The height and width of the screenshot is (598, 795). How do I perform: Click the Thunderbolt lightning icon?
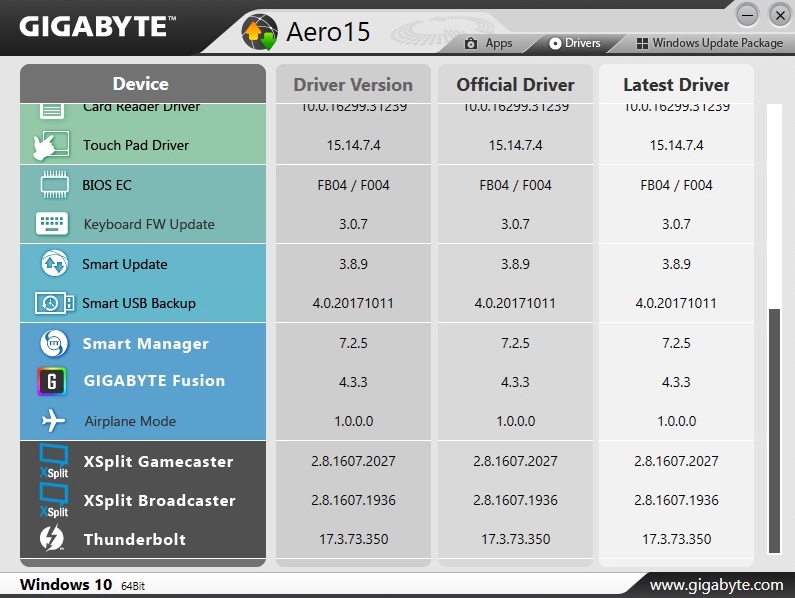[52, 539]
